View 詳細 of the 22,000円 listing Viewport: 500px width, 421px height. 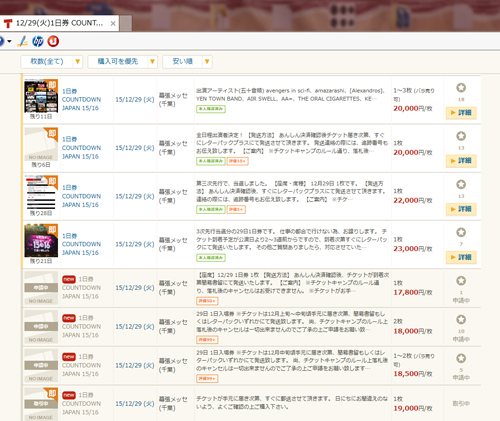(461, 209)
